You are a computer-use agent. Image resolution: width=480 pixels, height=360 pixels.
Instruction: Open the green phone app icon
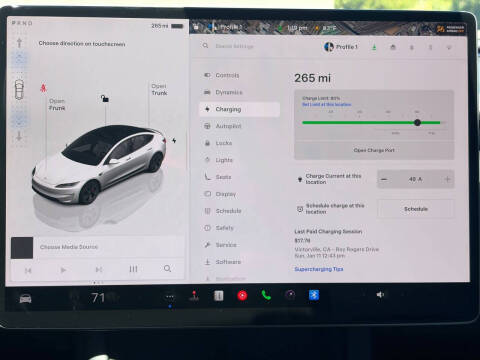point(266,295)
